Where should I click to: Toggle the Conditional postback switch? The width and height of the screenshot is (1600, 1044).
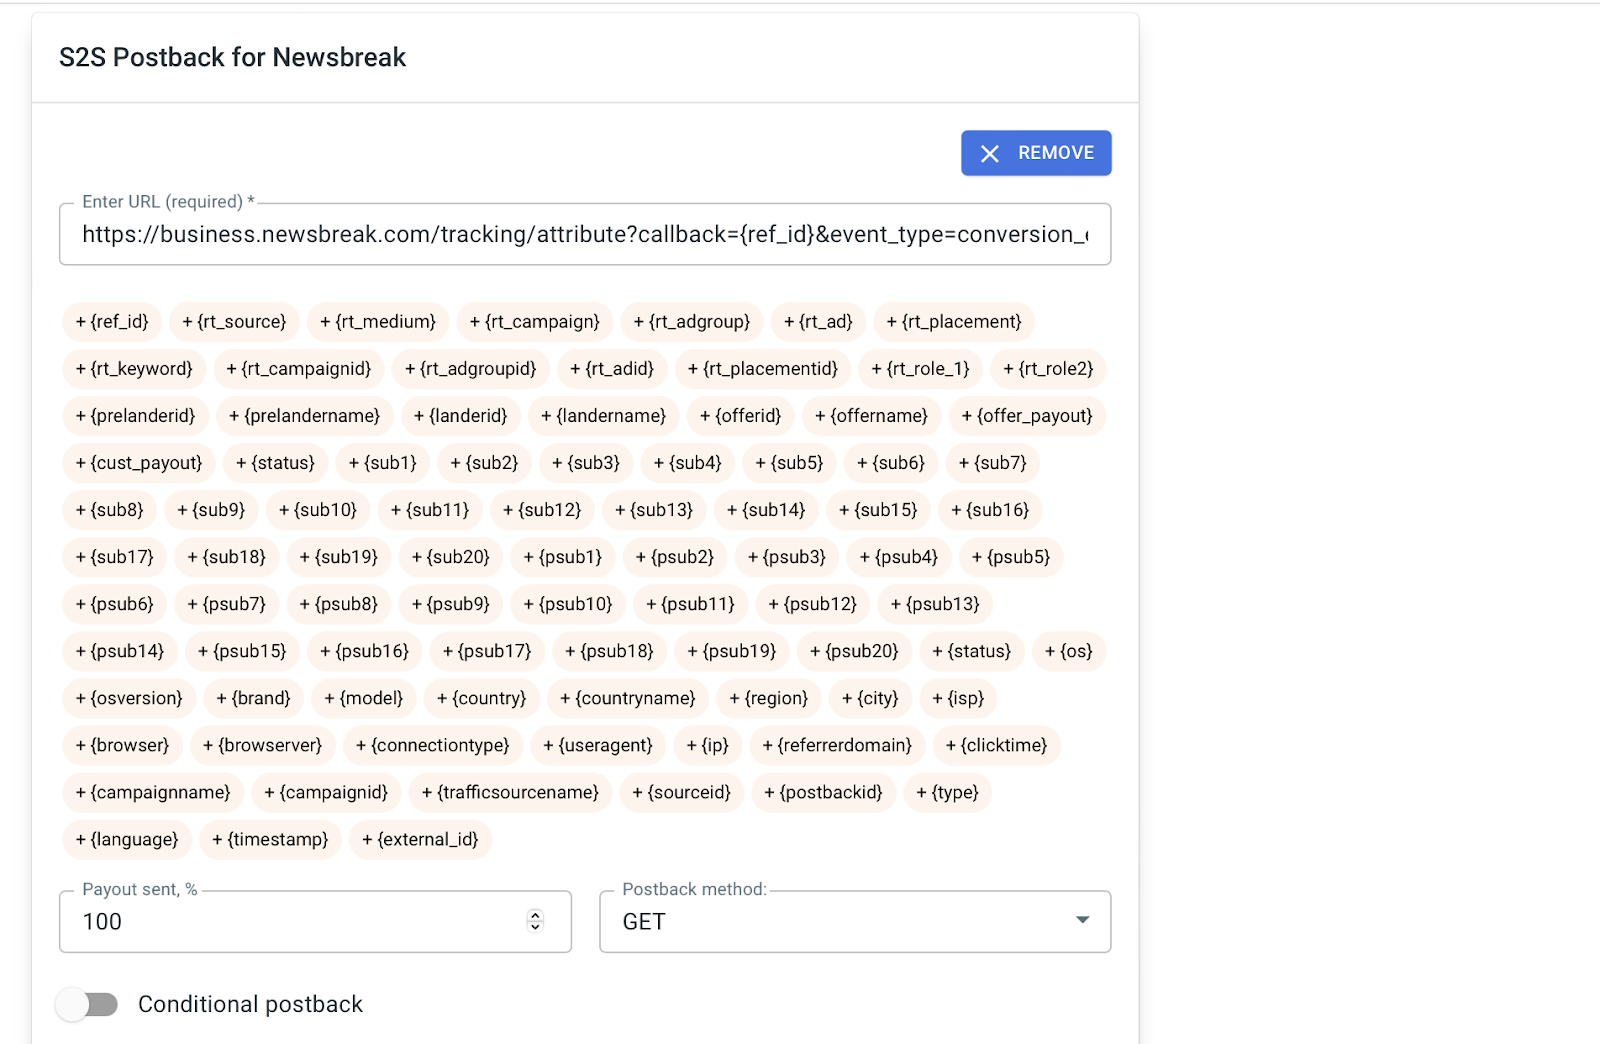click(x=87, y=1004)
